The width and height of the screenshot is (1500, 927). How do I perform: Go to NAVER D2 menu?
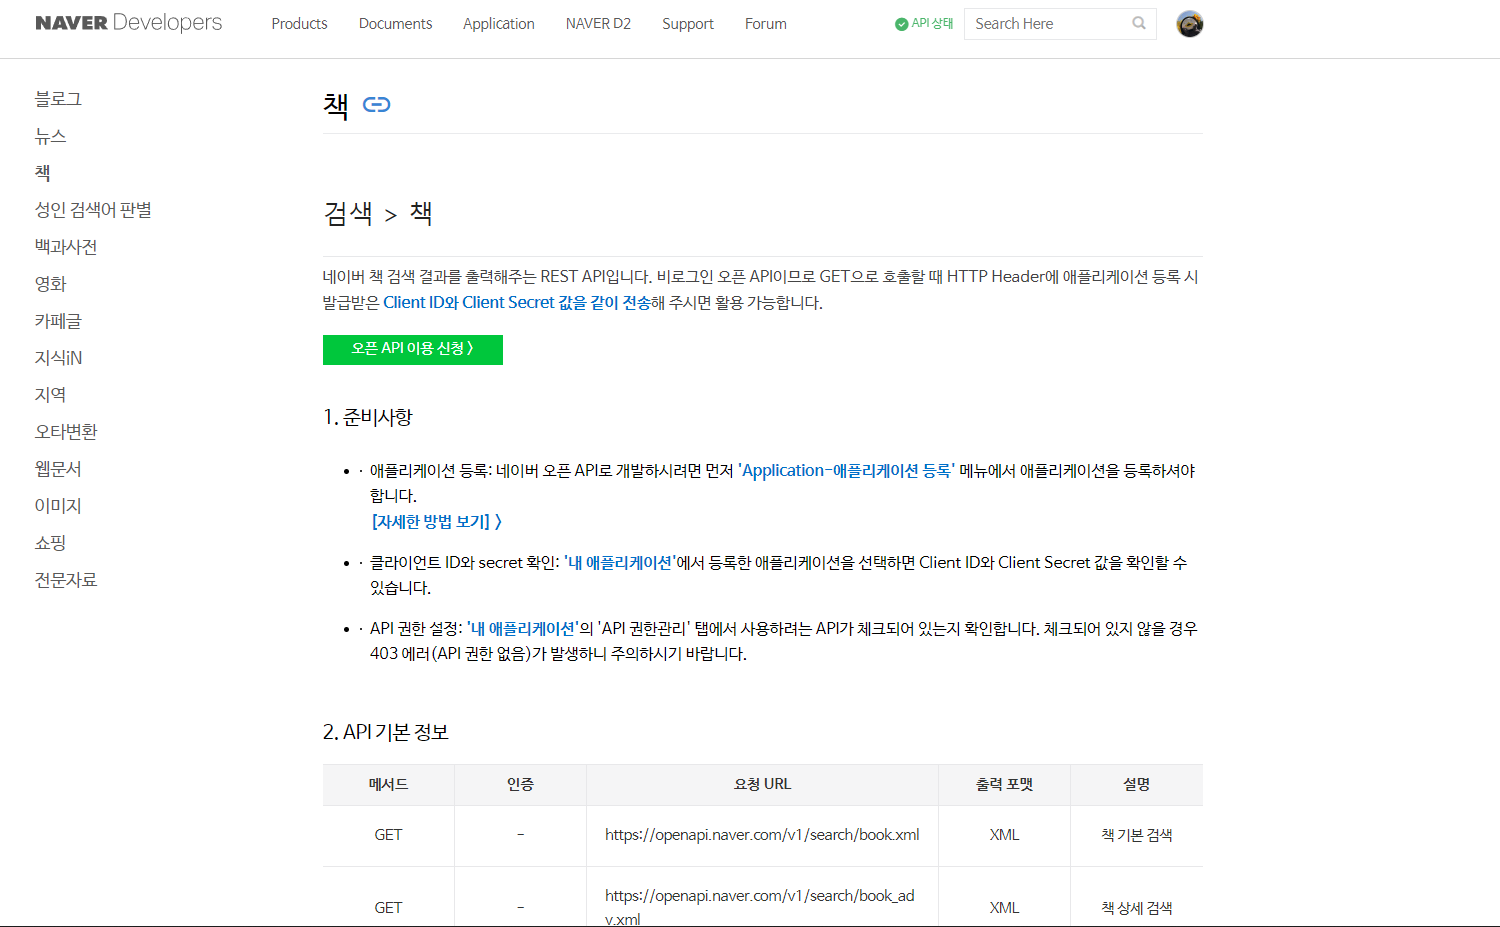pos(598,24)
